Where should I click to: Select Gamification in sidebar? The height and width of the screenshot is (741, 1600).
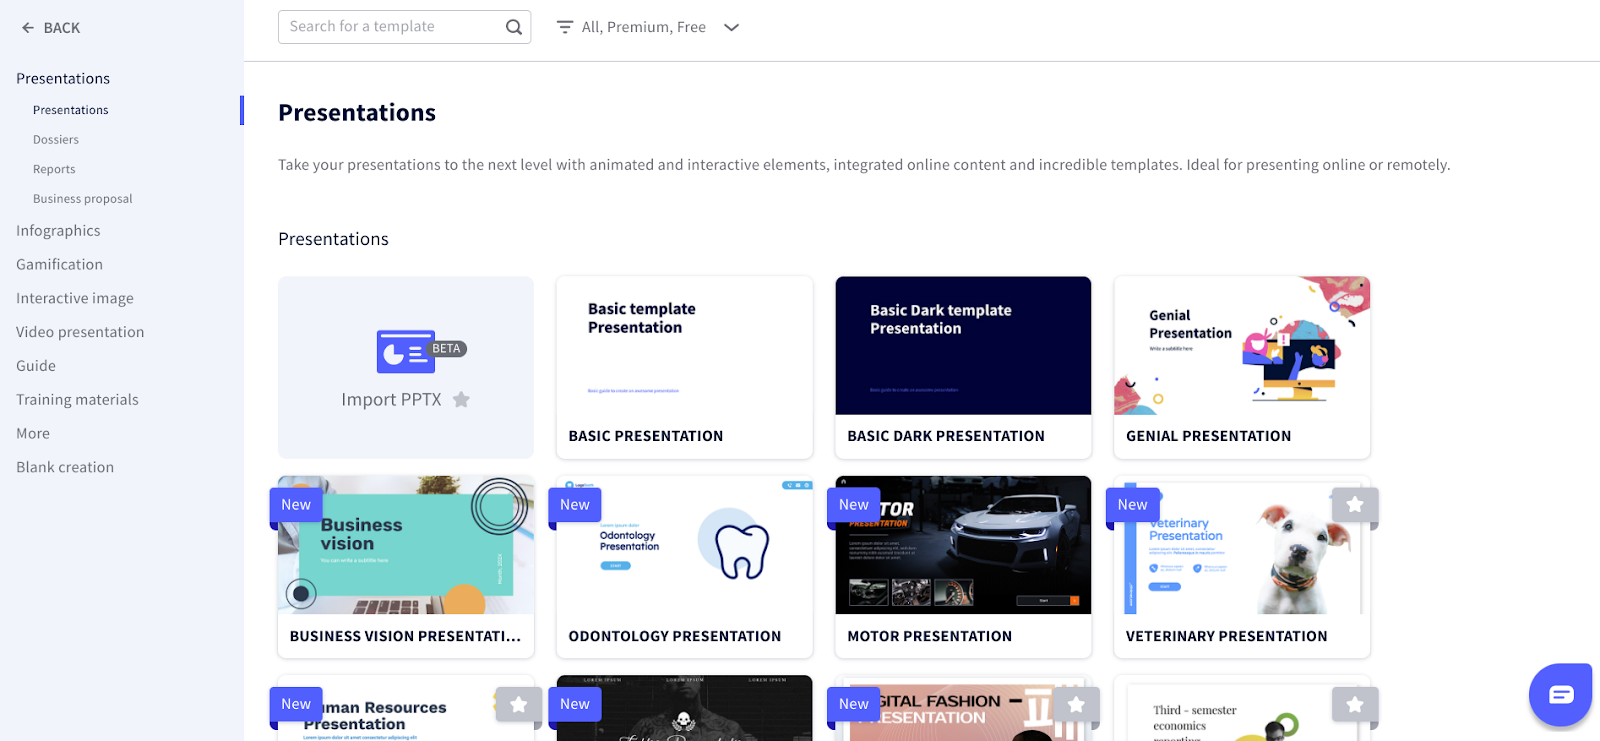pyautogui.click(x=59, y=265)
